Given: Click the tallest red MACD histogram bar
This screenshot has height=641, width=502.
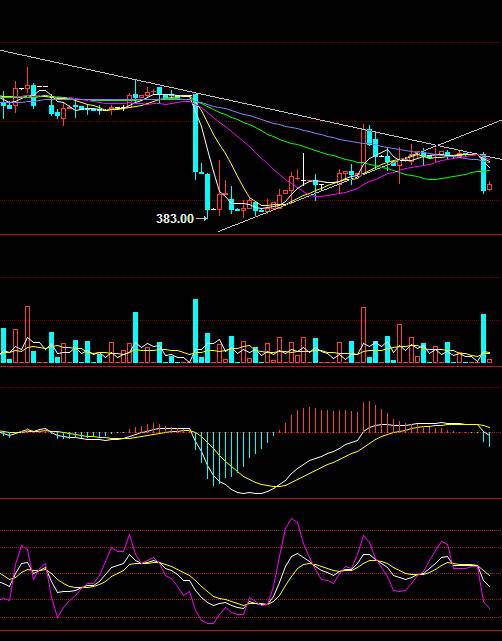Looking at the screenshot, I should point(370,417).
